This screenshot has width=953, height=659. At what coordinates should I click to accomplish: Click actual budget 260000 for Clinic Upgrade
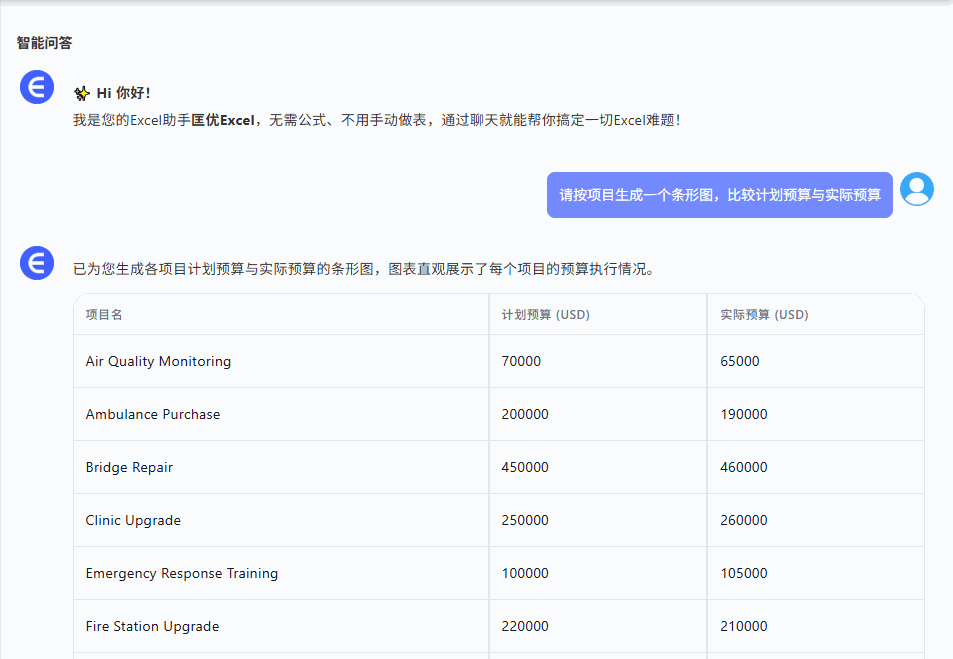point(816,520)
